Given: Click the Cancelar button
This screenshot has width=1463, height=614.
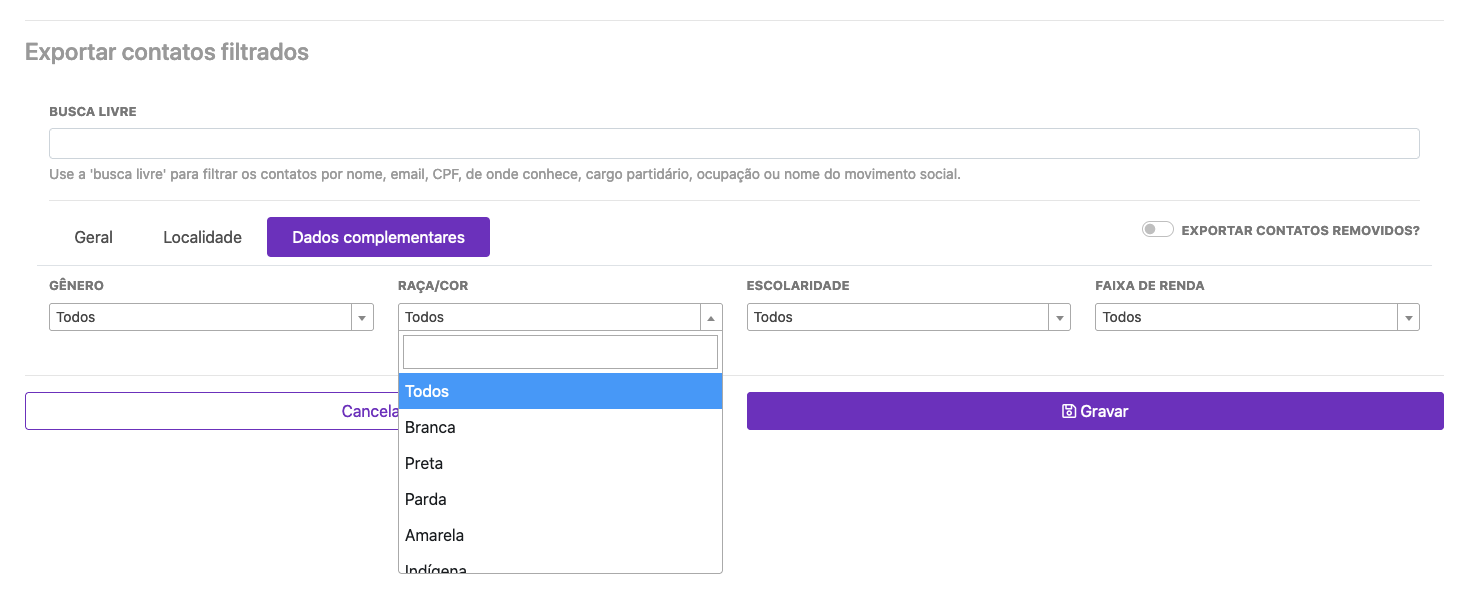Looking at the screenshot, I should pyautogui.click(x=210, y=411).
